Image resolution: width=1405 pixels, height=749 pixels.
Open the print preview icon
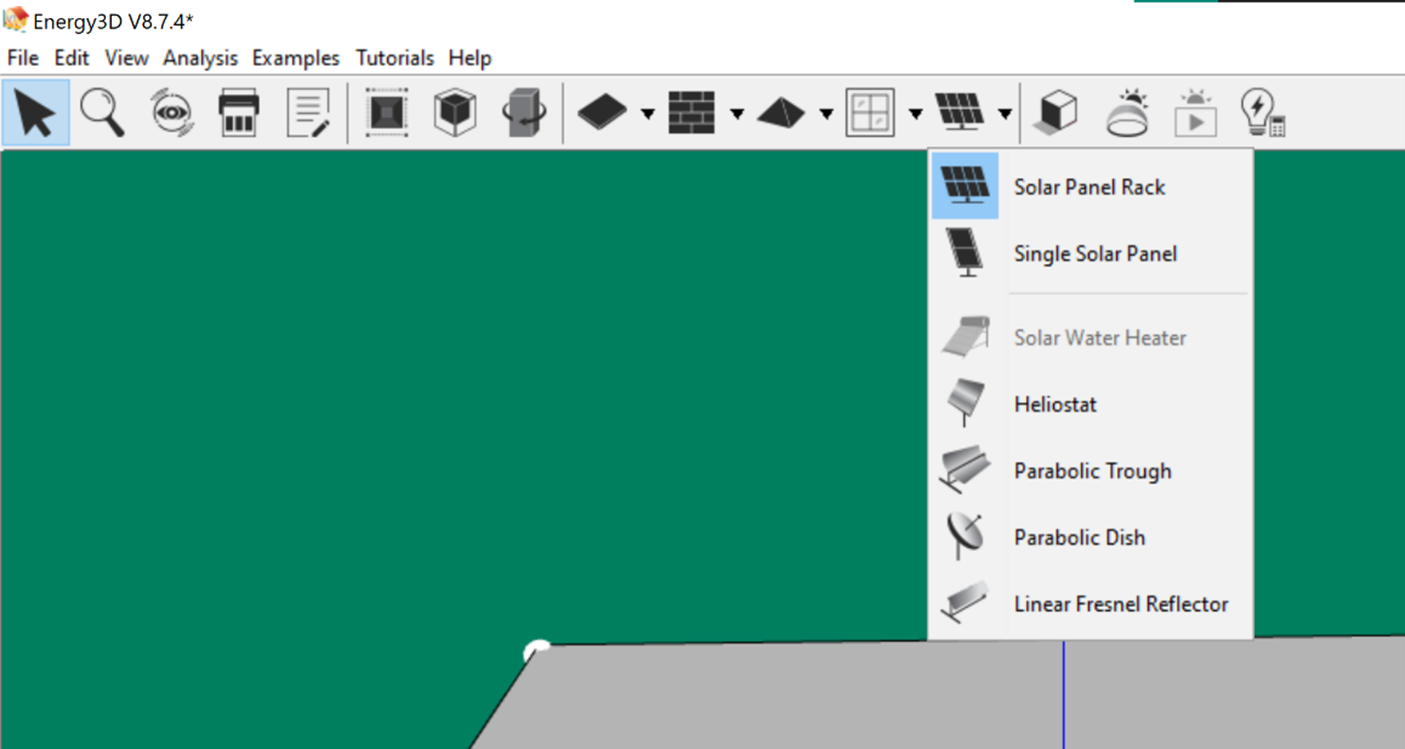coord(240,113)
